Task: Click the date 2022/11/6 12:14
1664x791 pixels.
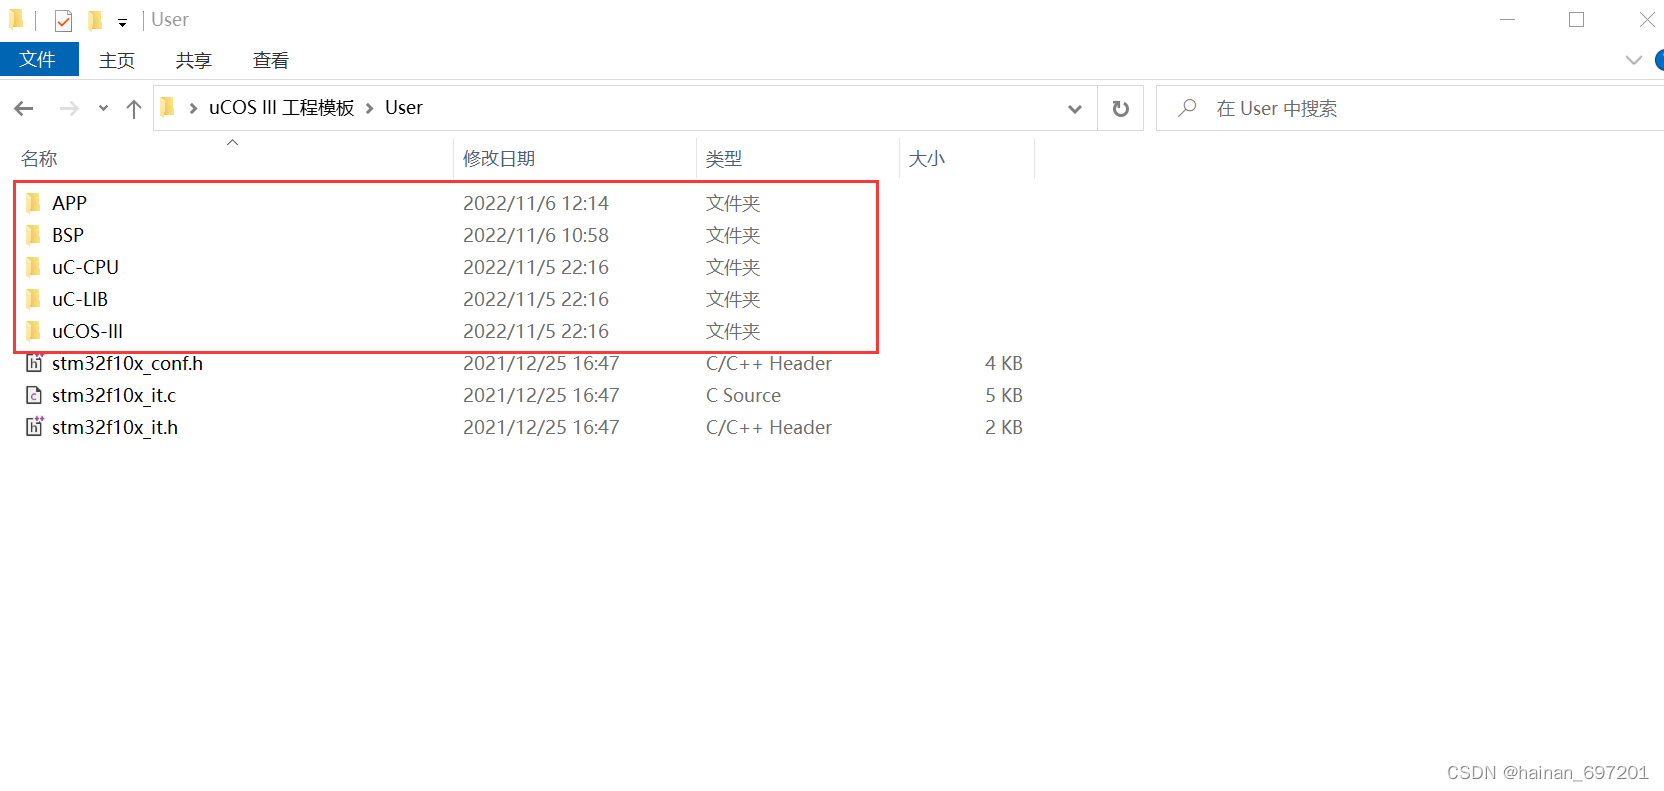Action: point(536,203)
